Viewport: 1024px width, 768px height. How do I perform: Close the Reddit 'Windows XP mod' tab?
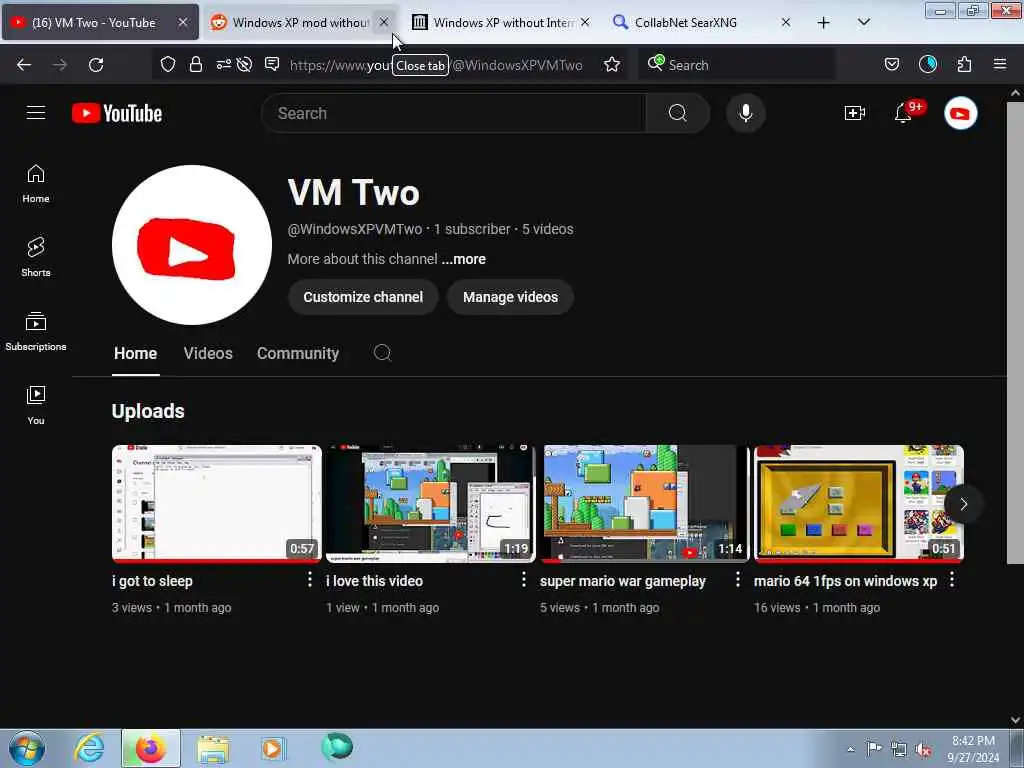(384, 22)
